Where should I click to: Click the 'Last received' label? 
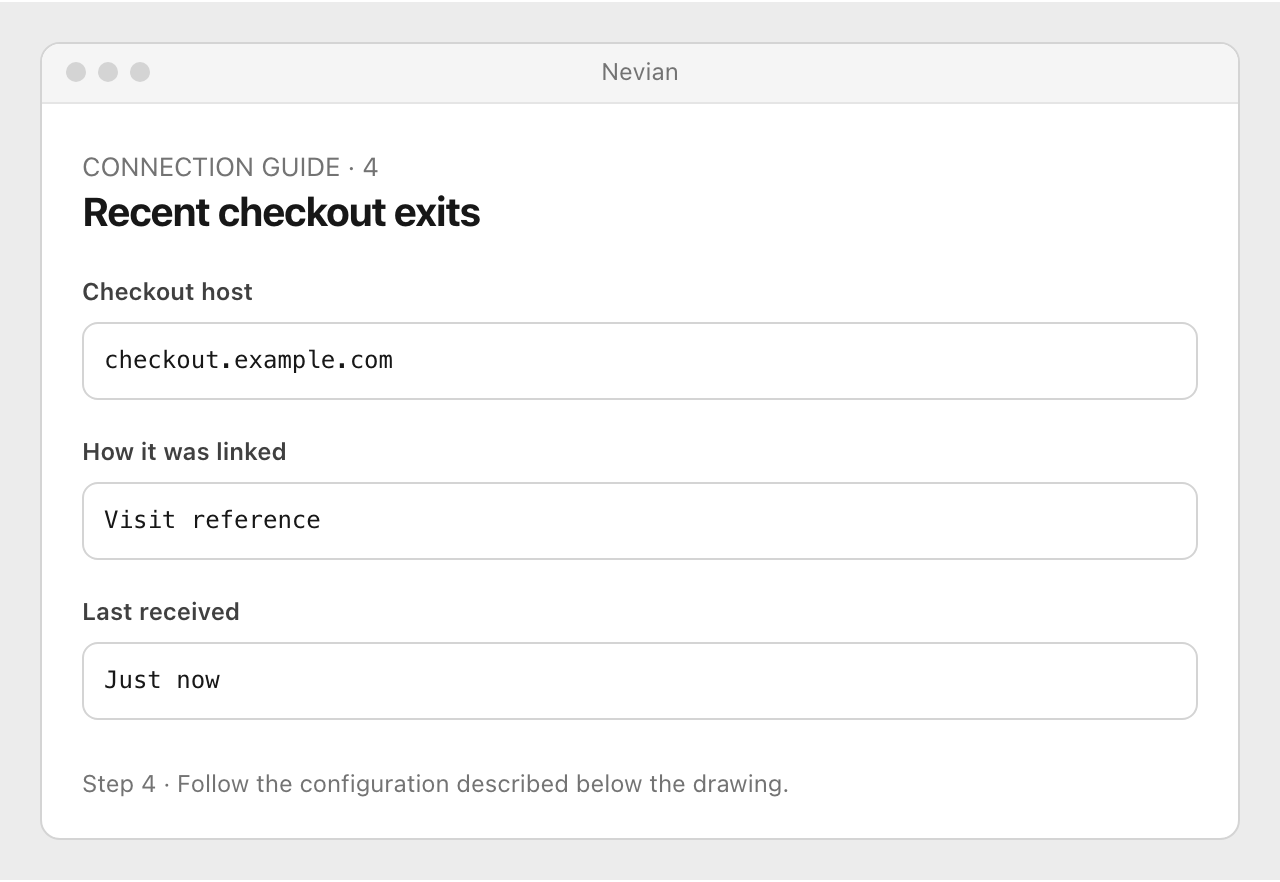tap(161, 612)
